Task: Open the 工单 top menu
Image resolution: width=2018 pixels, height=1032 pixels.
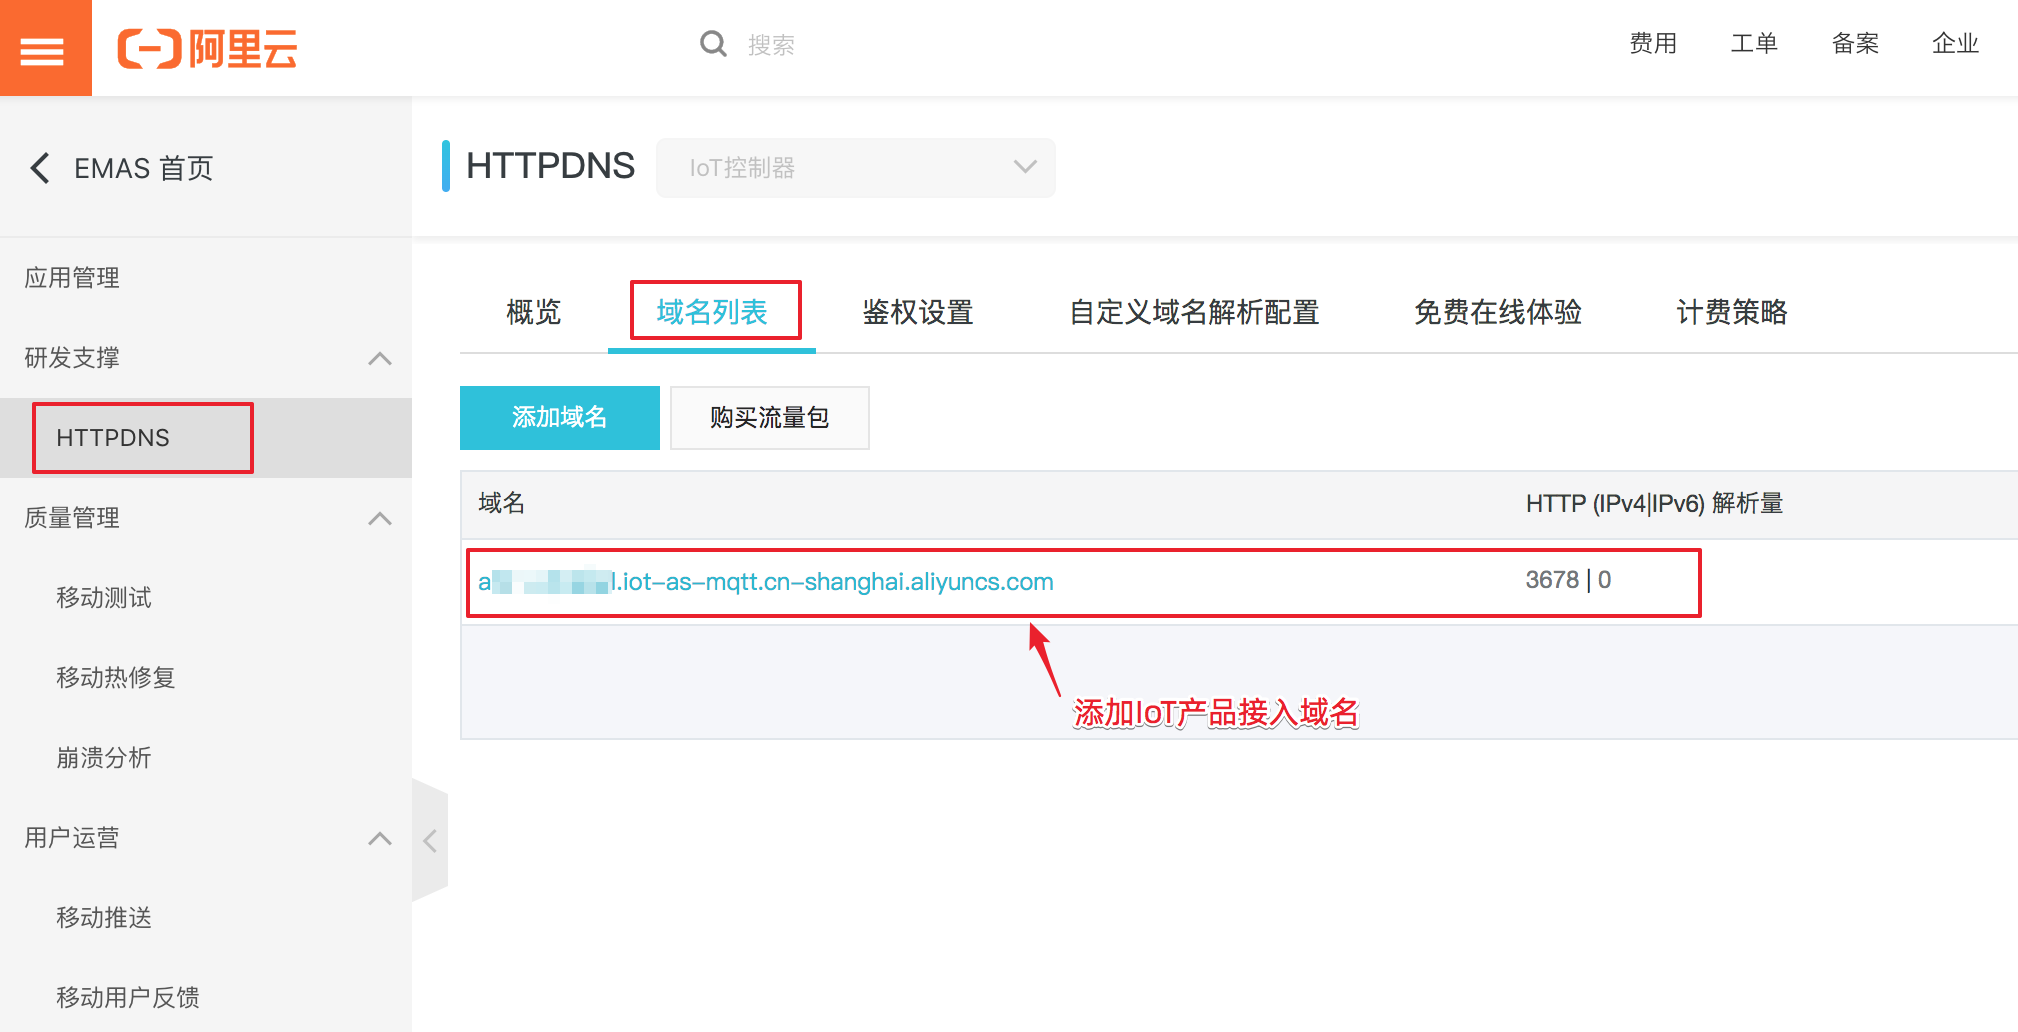Action: tap(1754, 43)
